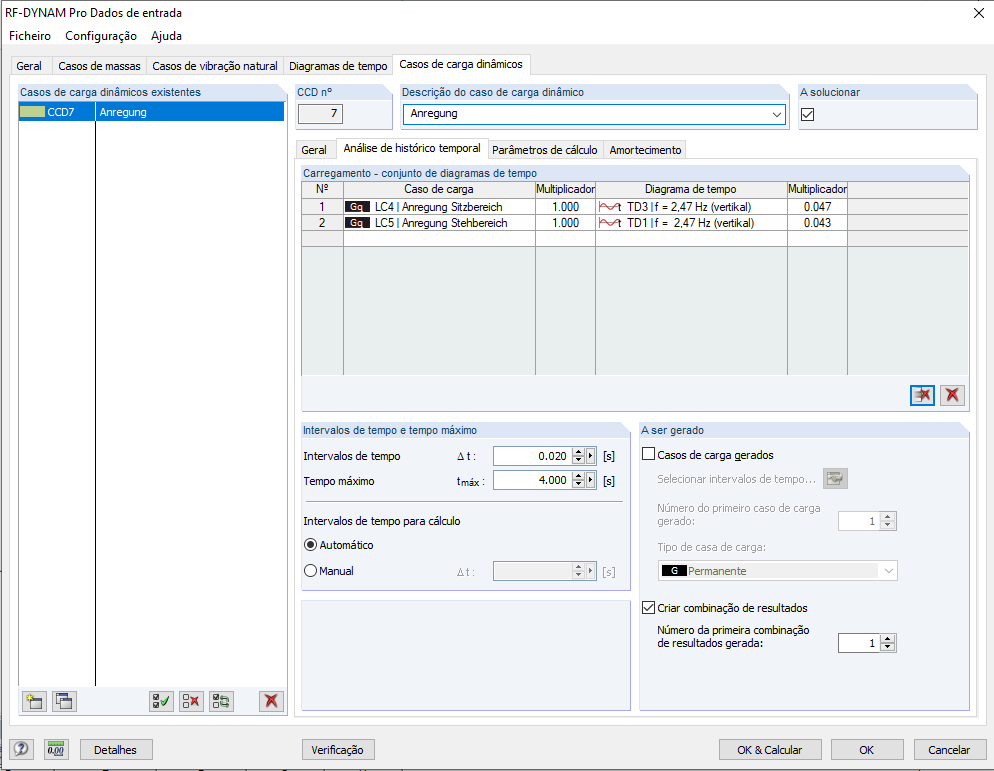
Task: Invert selection of dynamic load cases icon
Action: (221, 701)
